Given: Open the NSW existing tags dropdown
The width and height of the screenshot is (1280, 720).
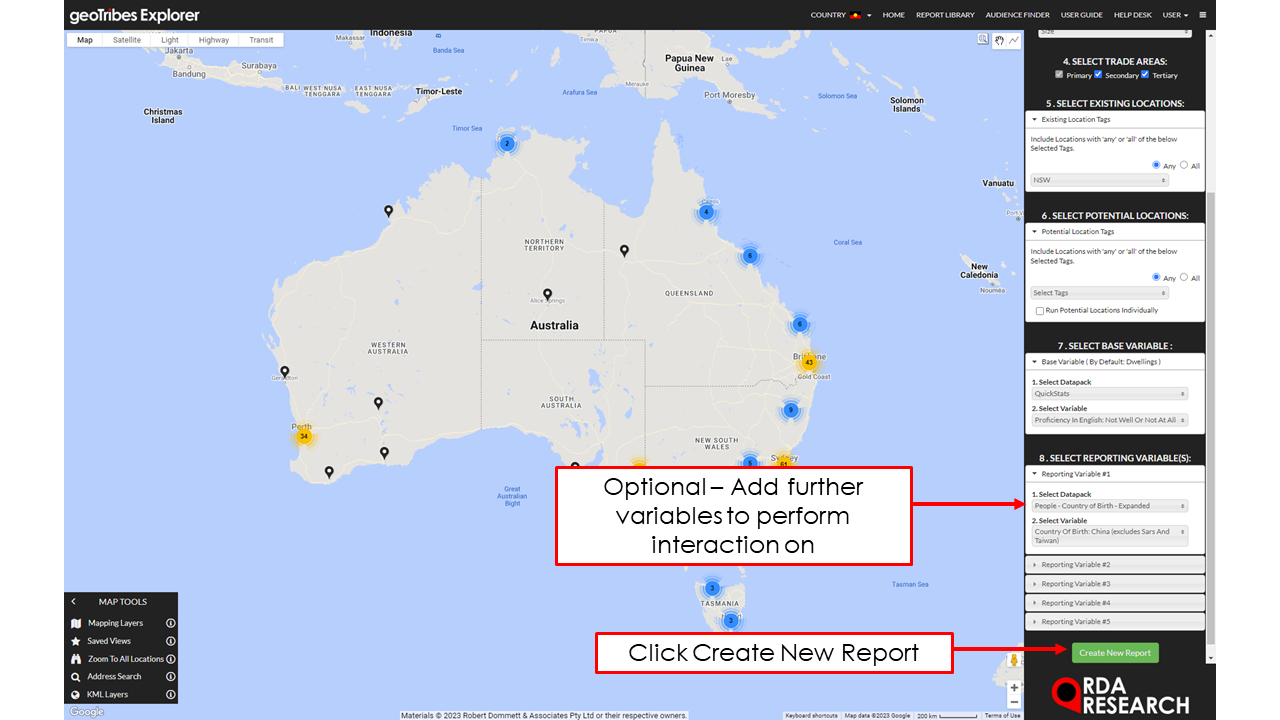Looking at the screenshot, I should coord(1100,181).
